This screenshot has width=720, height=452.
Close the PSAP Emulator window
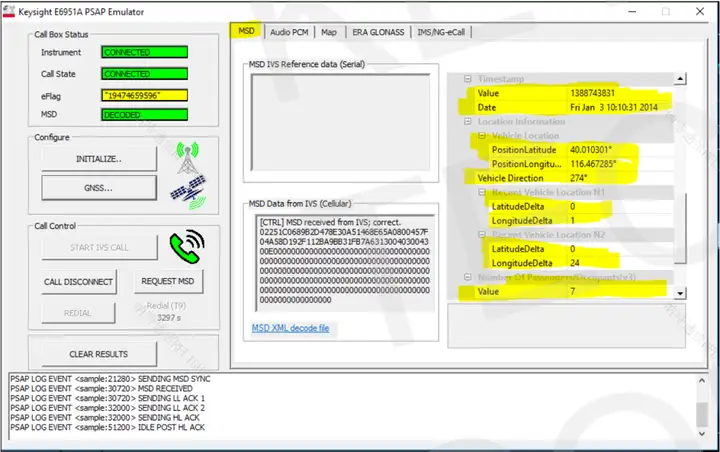pos(700,11)
